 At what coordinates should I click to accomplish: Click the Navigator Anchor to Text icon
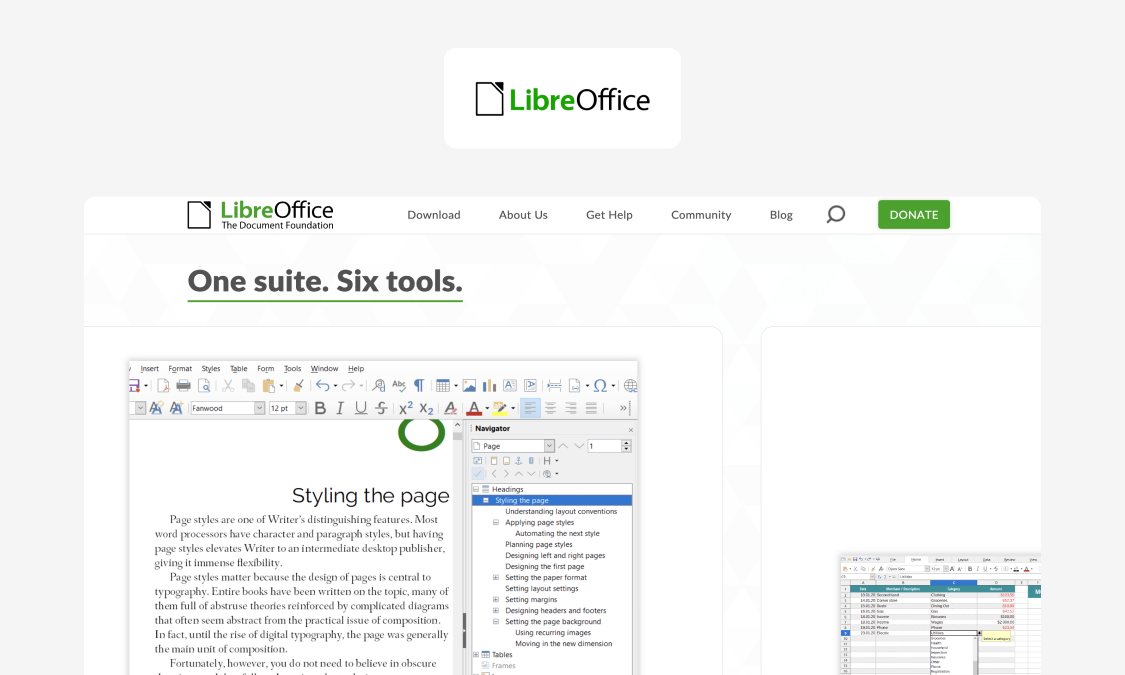[x=519, y=461]
